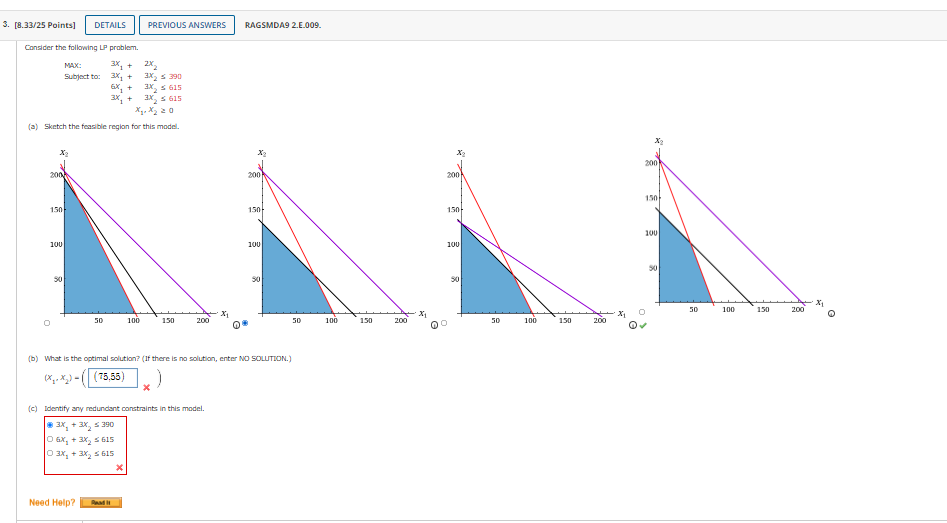Open the info icon after the second graph
947x523 pixels.
coord(434,326)
